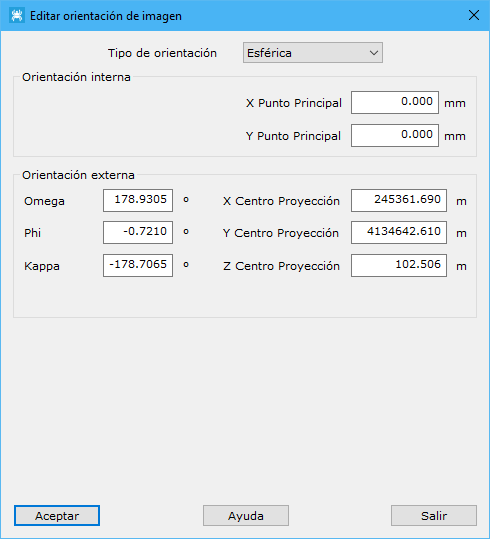Click the X Punto Principal field
This screenshot has width=490, height=539.
pyautogui.click(x=395, y=102)
